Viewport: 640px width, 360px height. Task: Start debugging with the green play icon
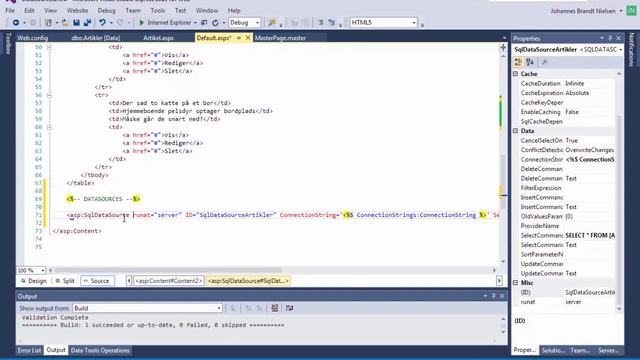click(x=142, y=23)
